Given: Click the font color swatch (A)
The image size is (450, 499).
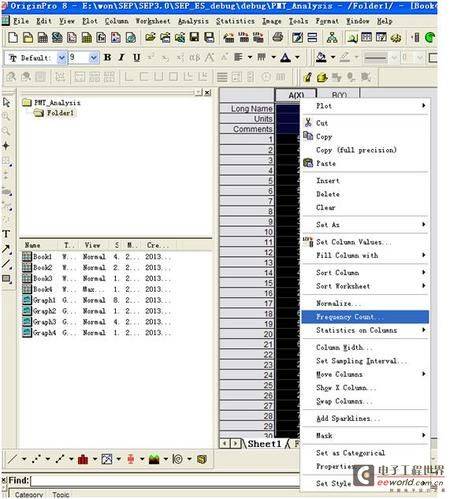Looking at the screenshot, I should pos(286,57).
